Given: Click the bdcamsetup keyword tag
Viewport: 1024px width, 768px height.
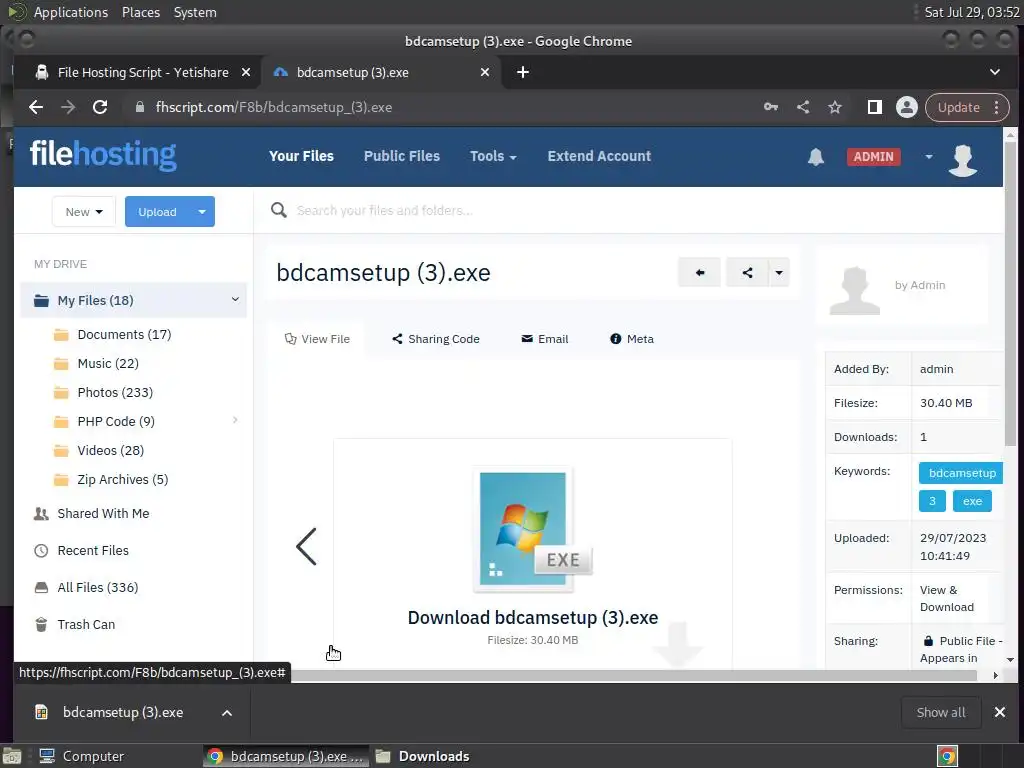Looking at the screenshot, I should click(x=961, y=473).
